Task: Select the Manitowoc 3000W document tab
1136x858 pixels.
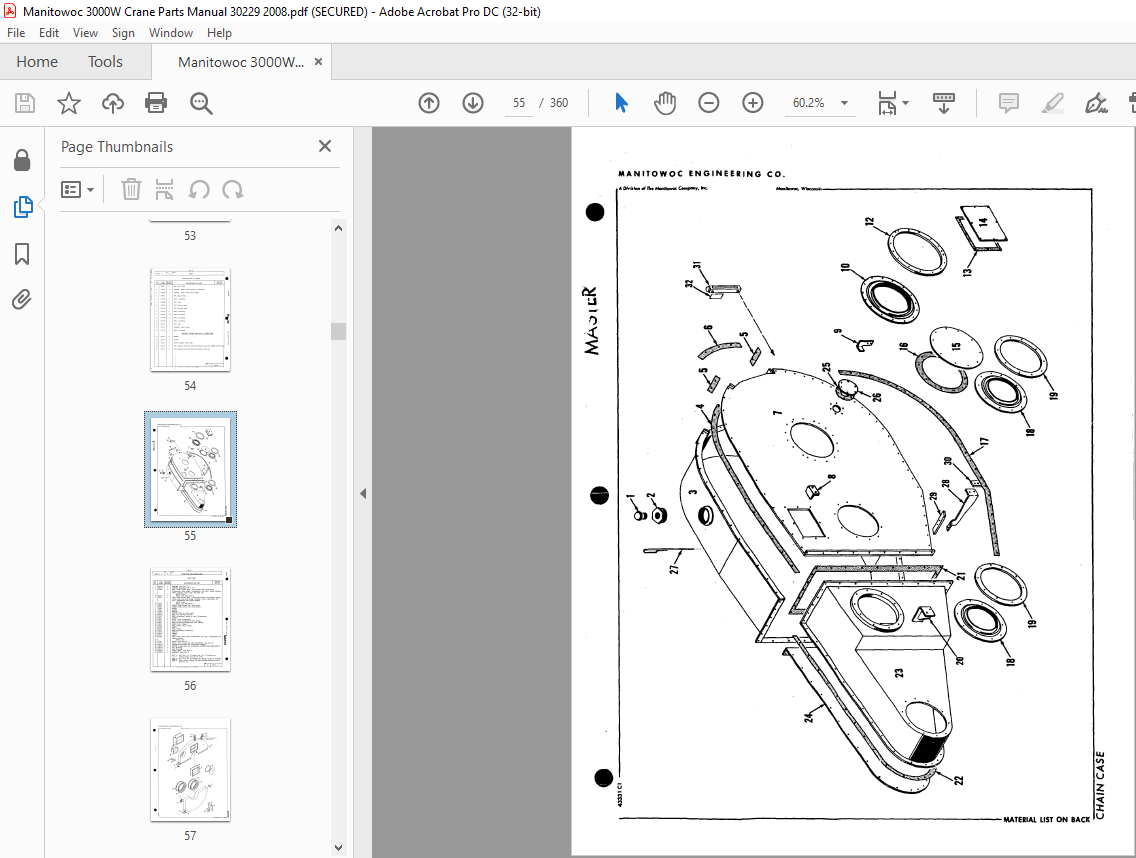Action: click(241, 62)
